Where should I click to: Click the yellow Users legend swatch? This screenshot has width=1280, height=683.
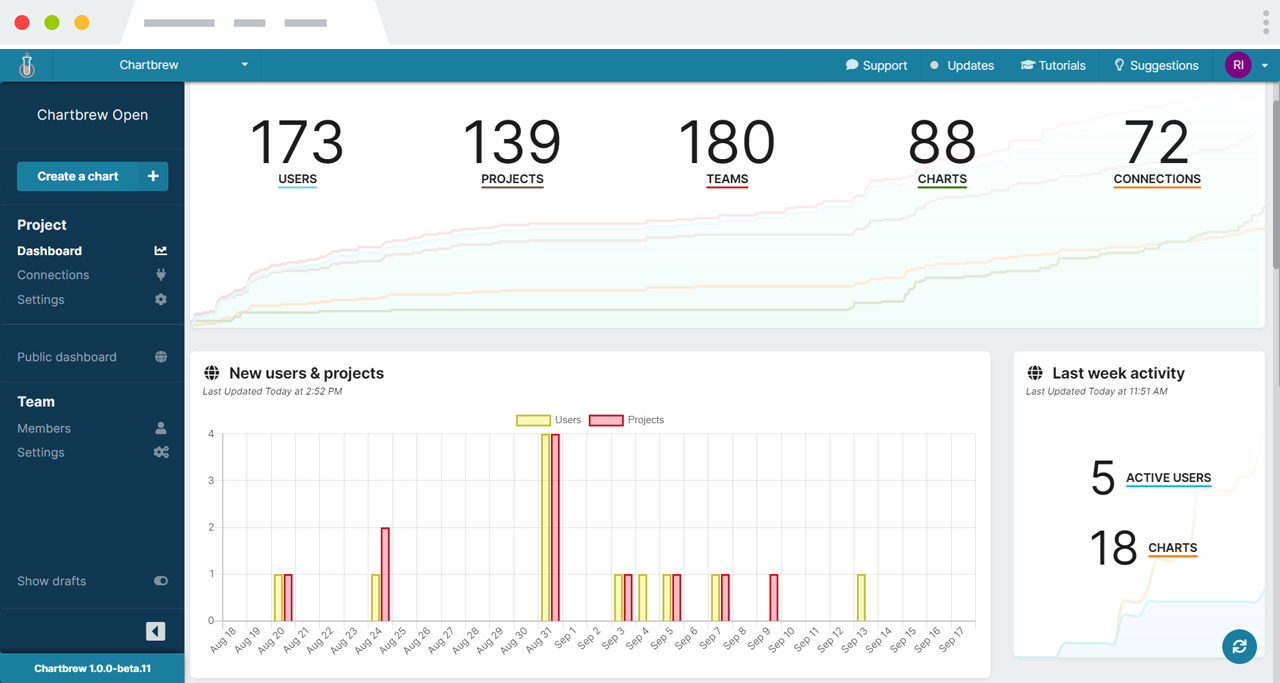(533, 420)
